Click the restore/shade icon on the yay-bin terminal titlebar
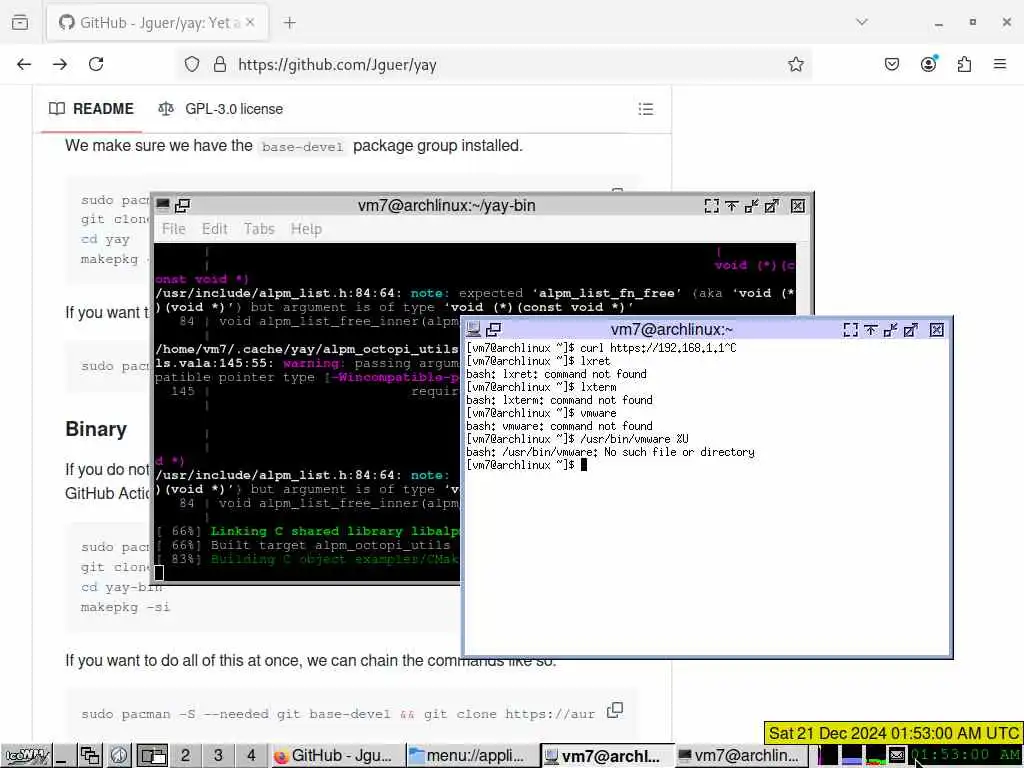This screenshot has width=1024, height=768. (182, 206)
